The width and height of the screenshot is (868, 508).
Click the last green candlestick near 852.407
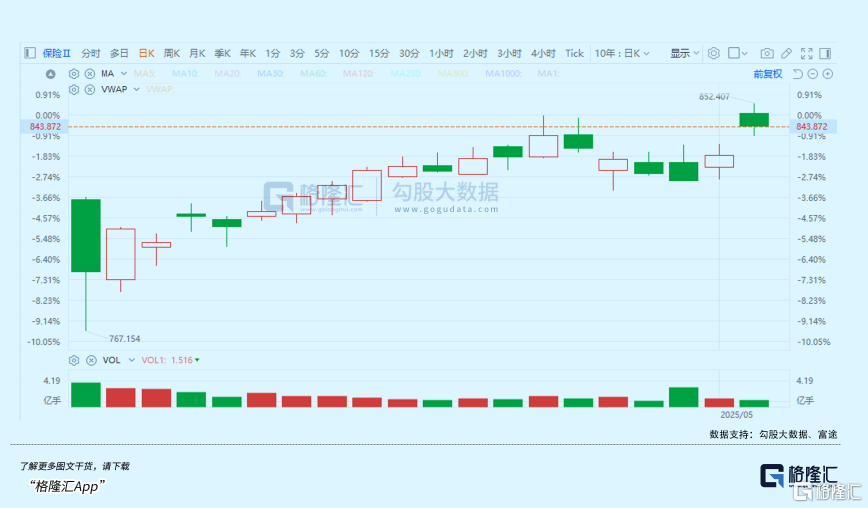pos(754,120)
